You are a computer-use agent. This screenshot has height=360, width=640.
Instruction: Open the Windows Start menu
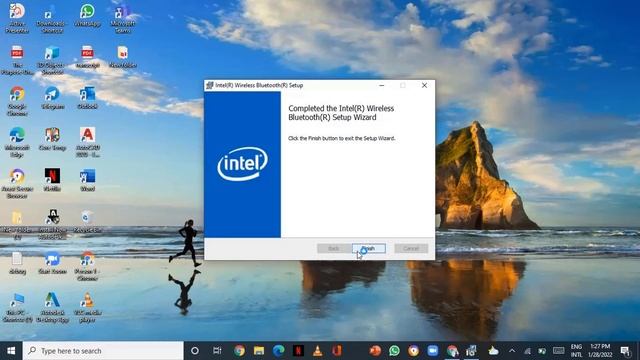tap(11, 351)
